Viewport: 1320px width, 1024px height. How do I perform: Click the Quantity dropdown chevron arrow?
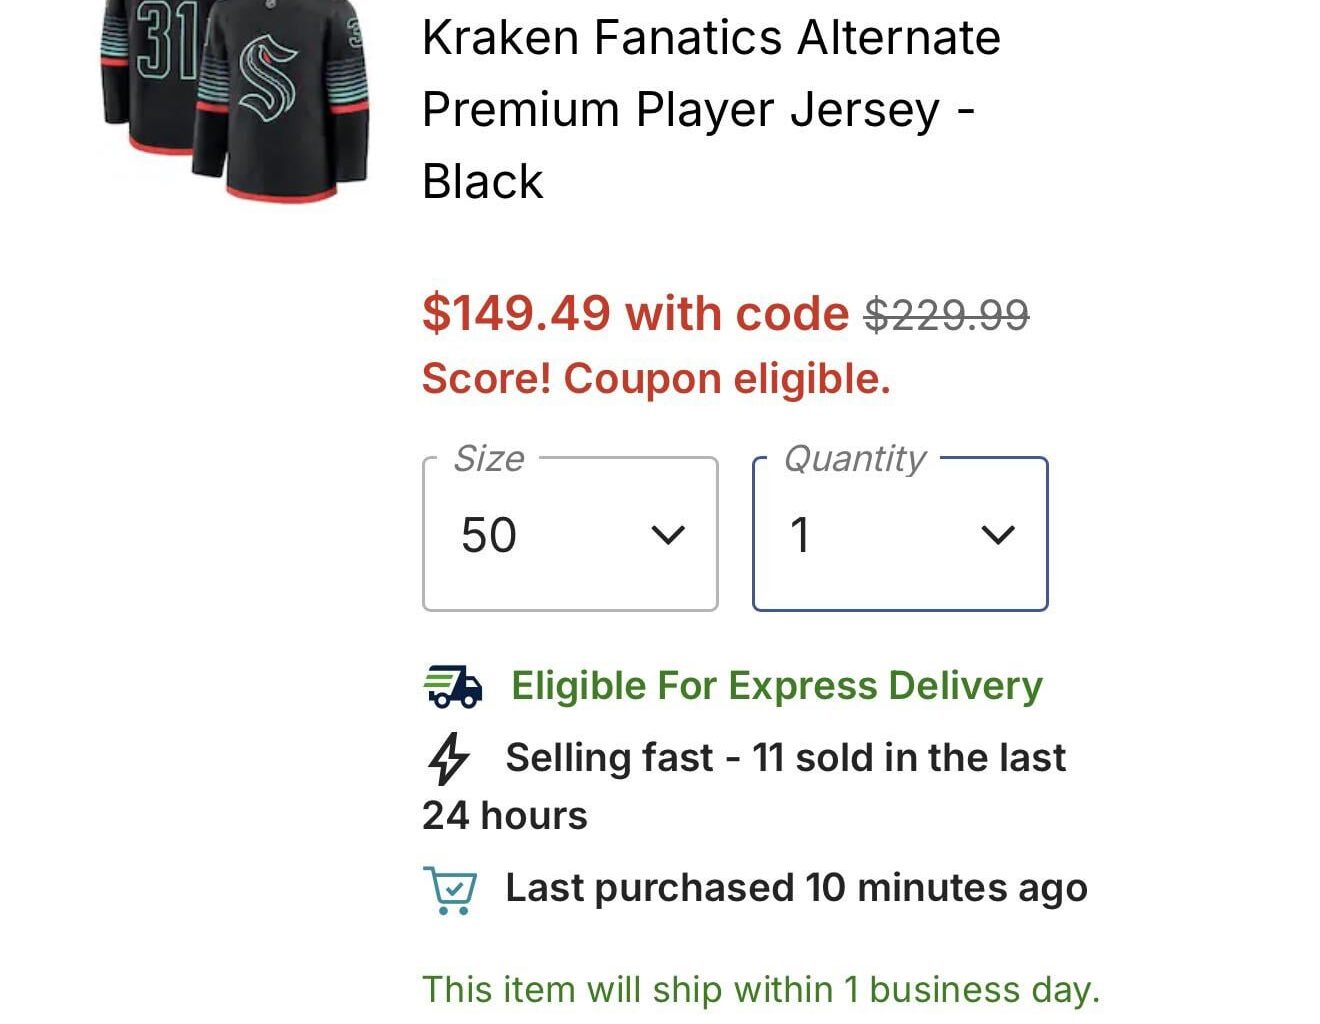[x=998, y=535]
